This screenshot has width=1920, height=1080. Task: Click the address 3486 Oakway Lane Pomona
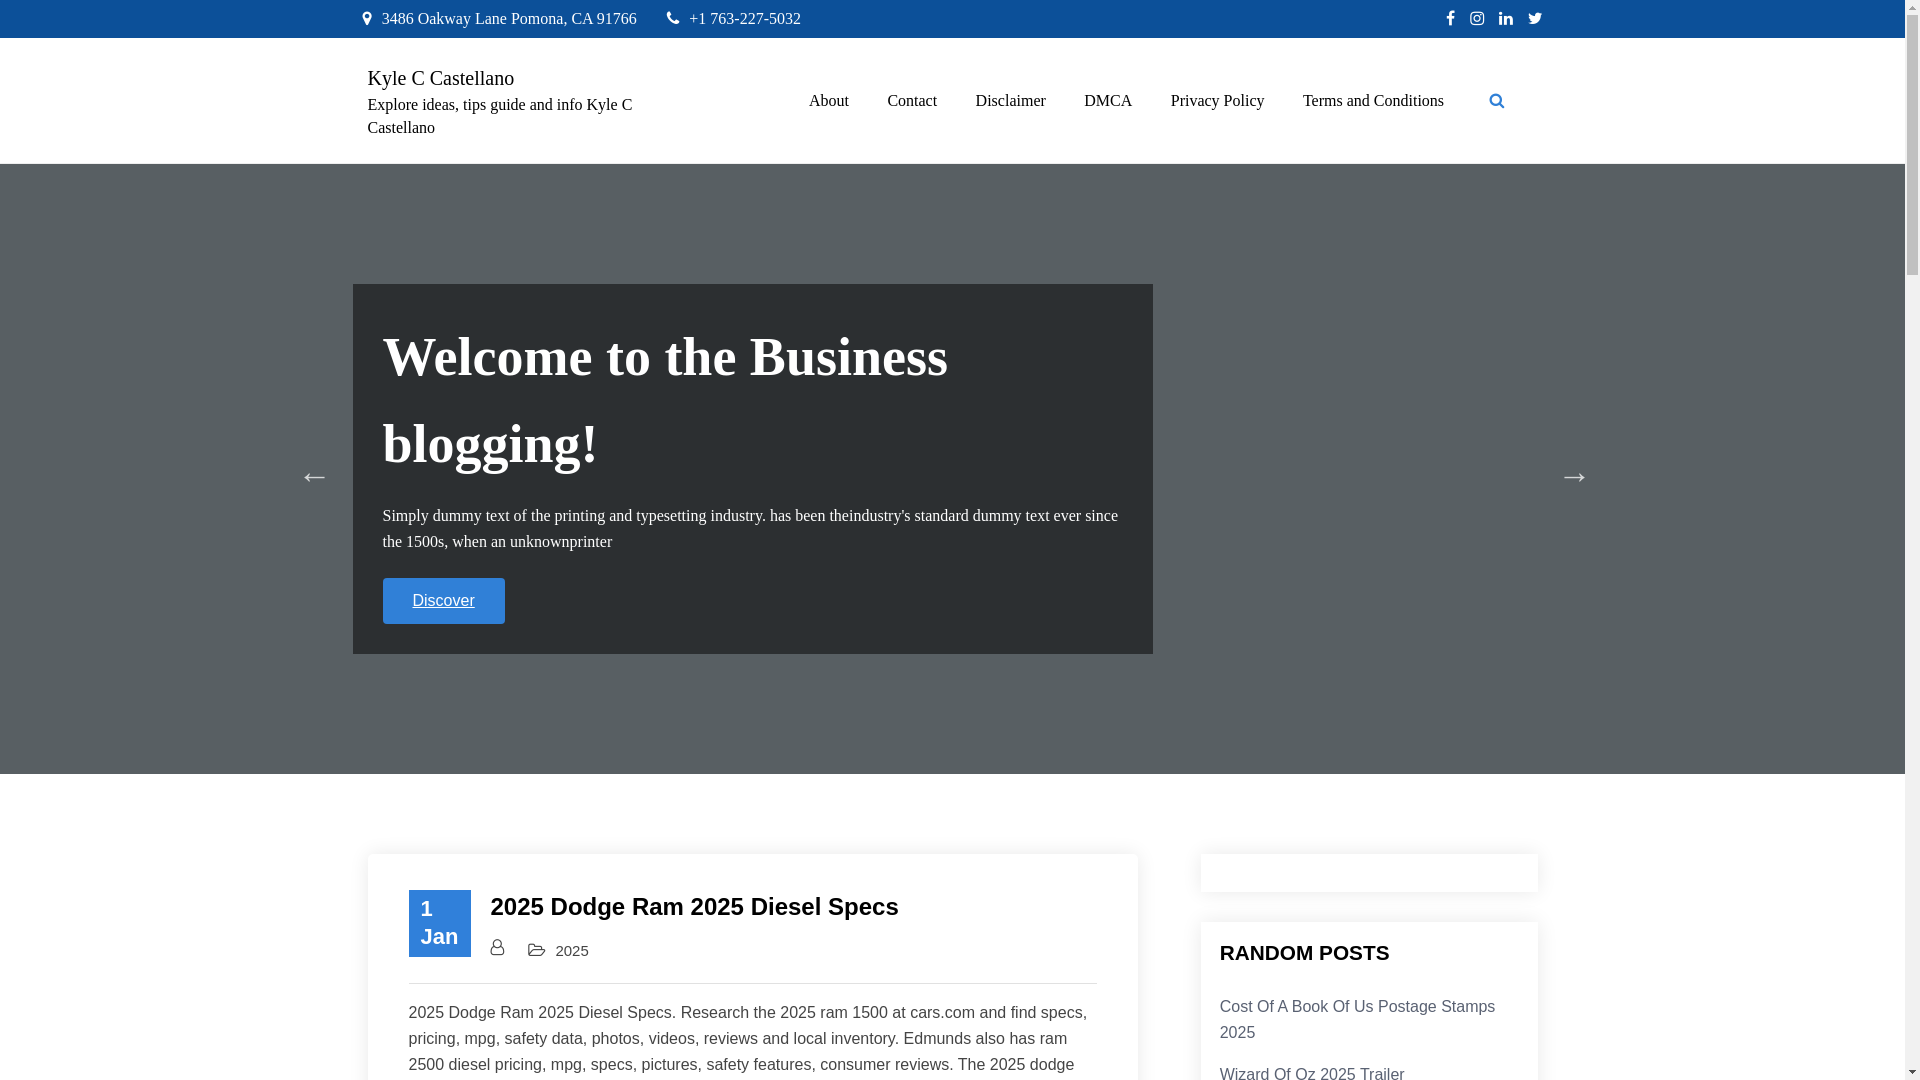(508, 19)
